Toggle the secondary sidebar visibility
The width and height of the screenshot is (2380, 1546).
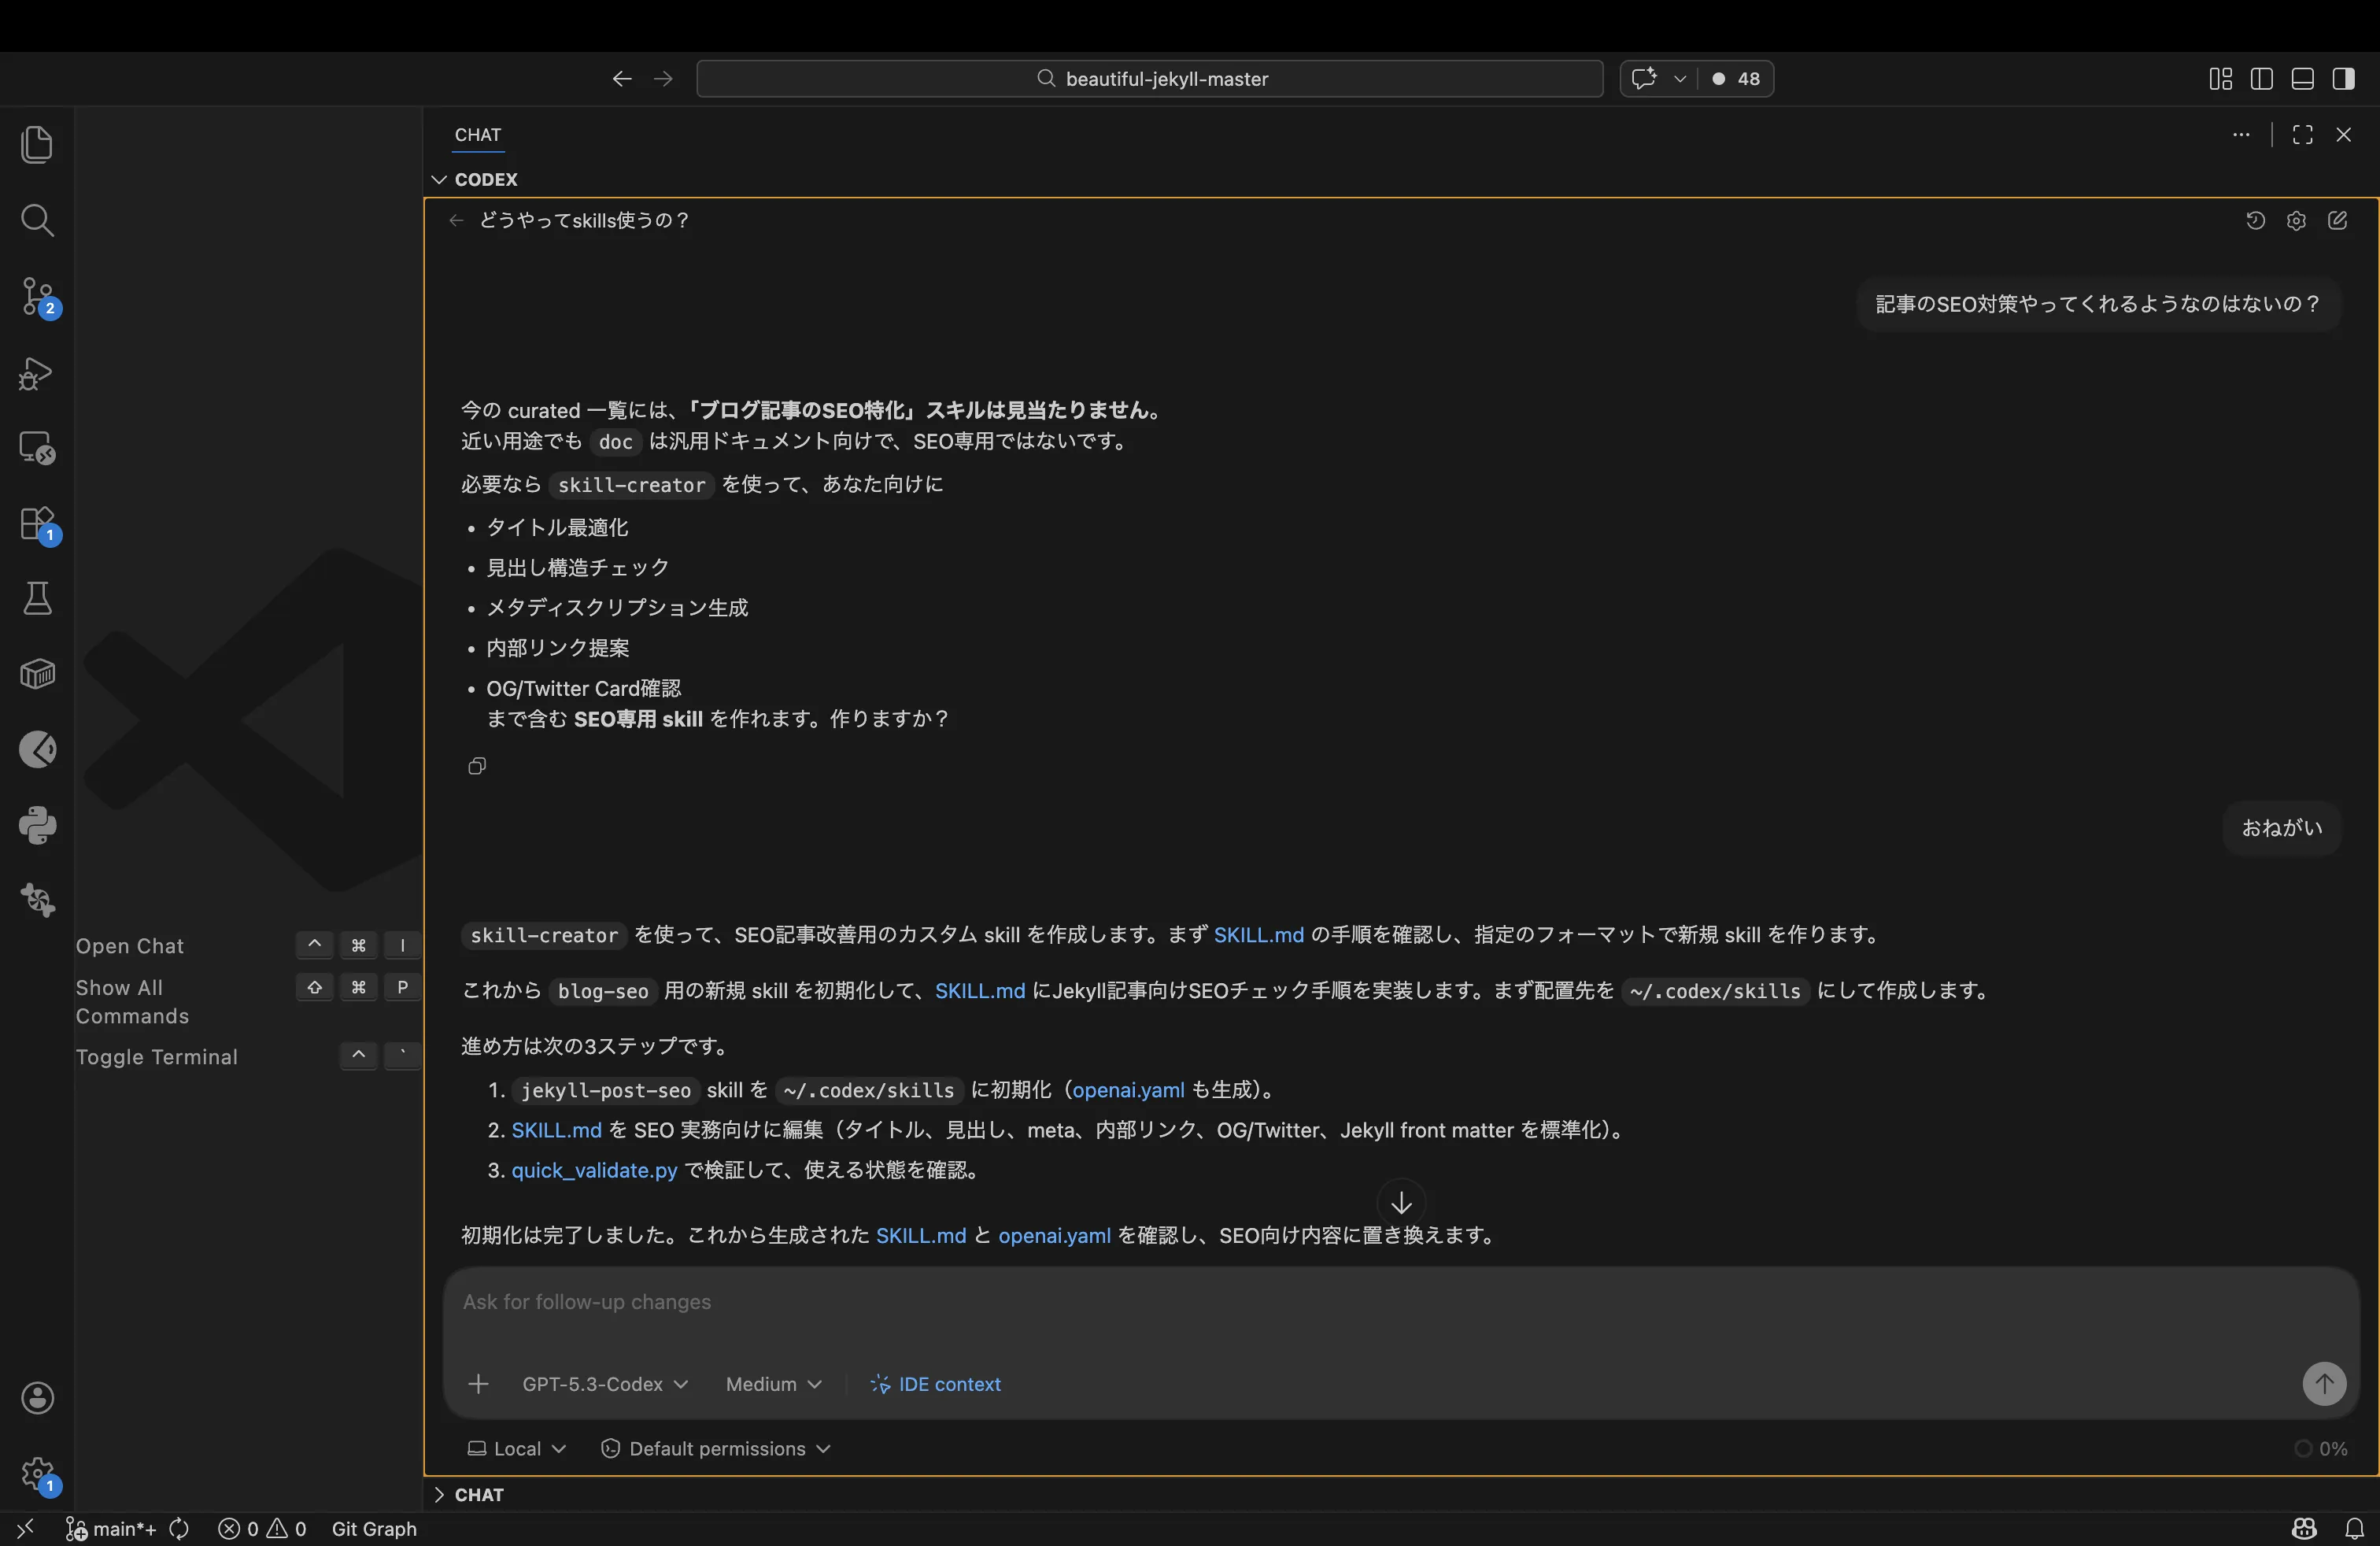[2343, 79]
